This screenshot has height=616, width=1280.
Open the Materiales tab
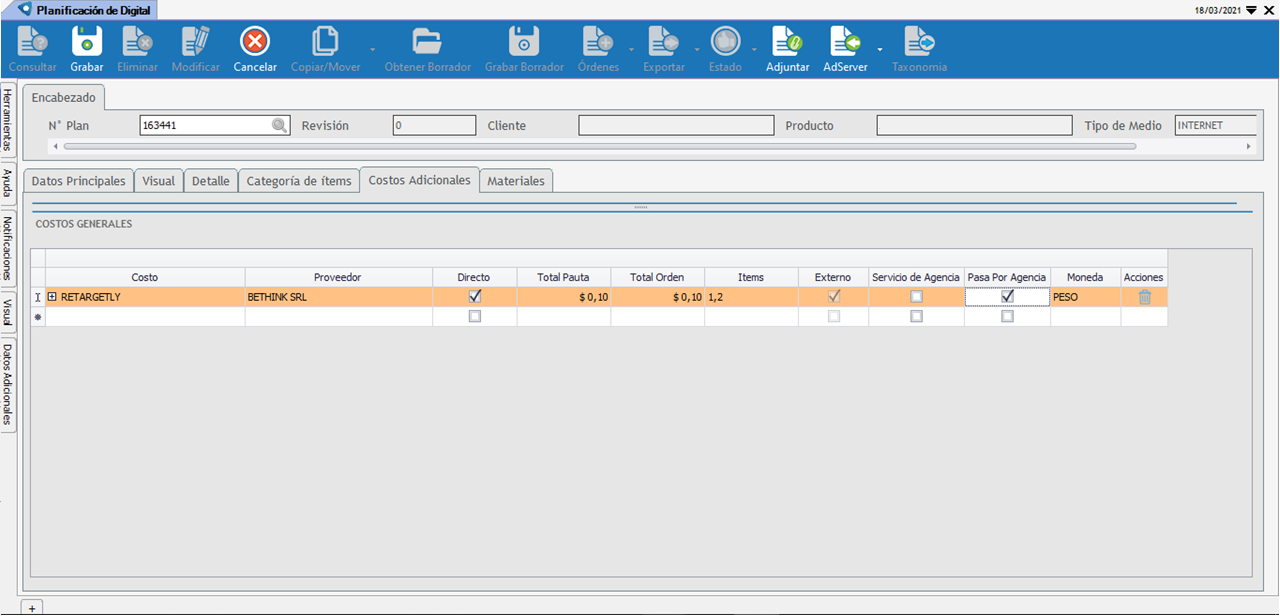coord(516,181)
